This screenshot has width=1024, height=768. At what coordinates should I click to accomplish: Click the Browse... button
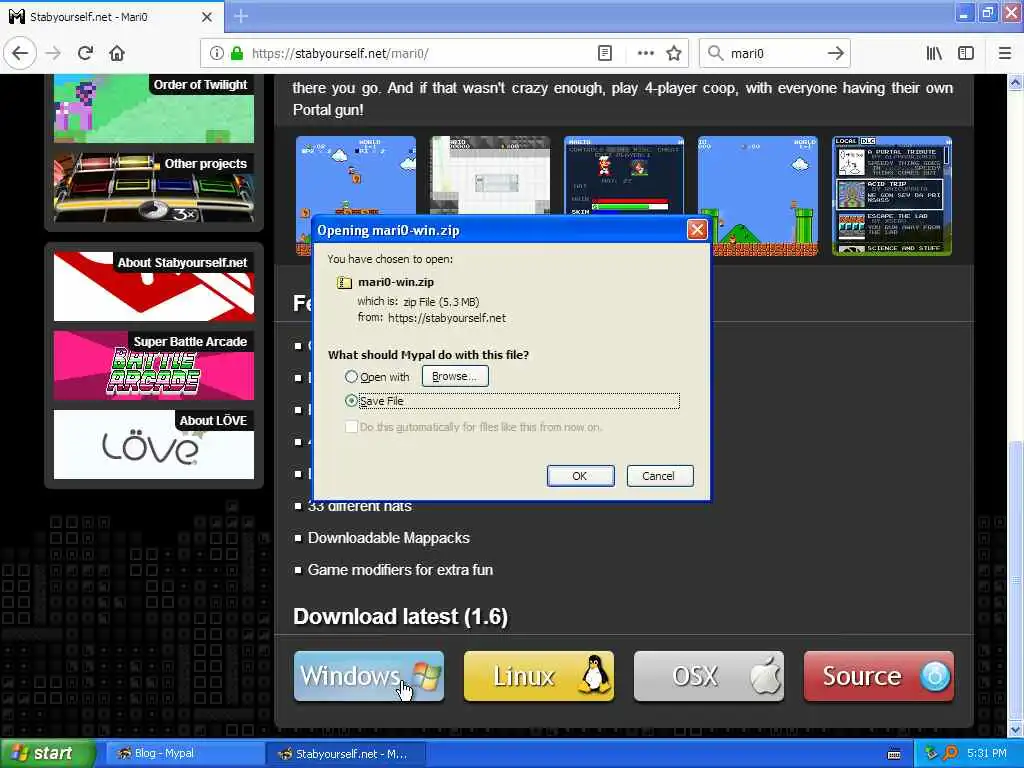[x=455, y=377]
